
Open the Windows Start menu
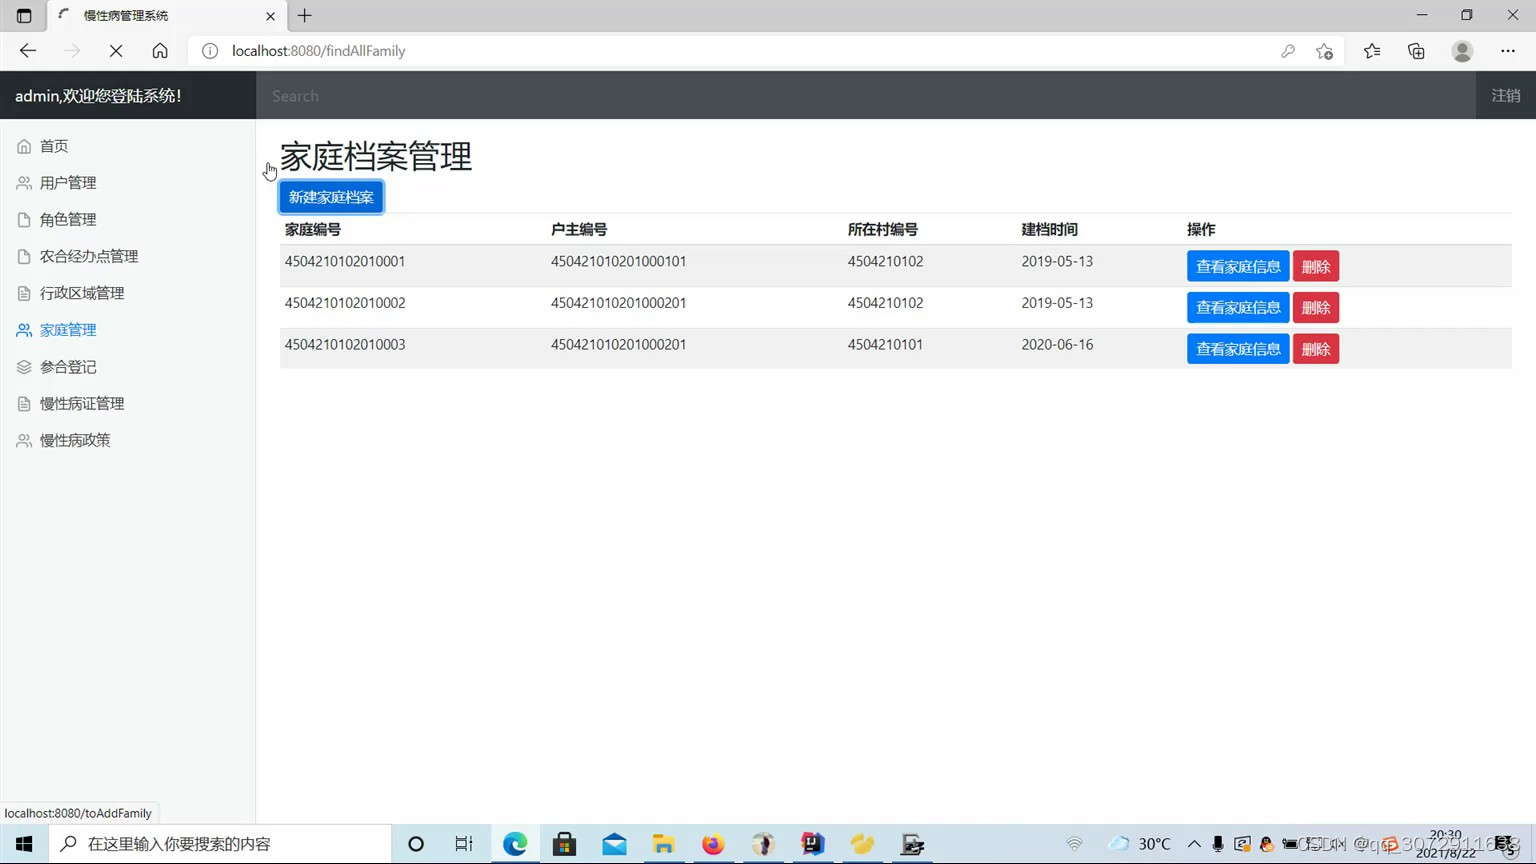coord(24,844)
